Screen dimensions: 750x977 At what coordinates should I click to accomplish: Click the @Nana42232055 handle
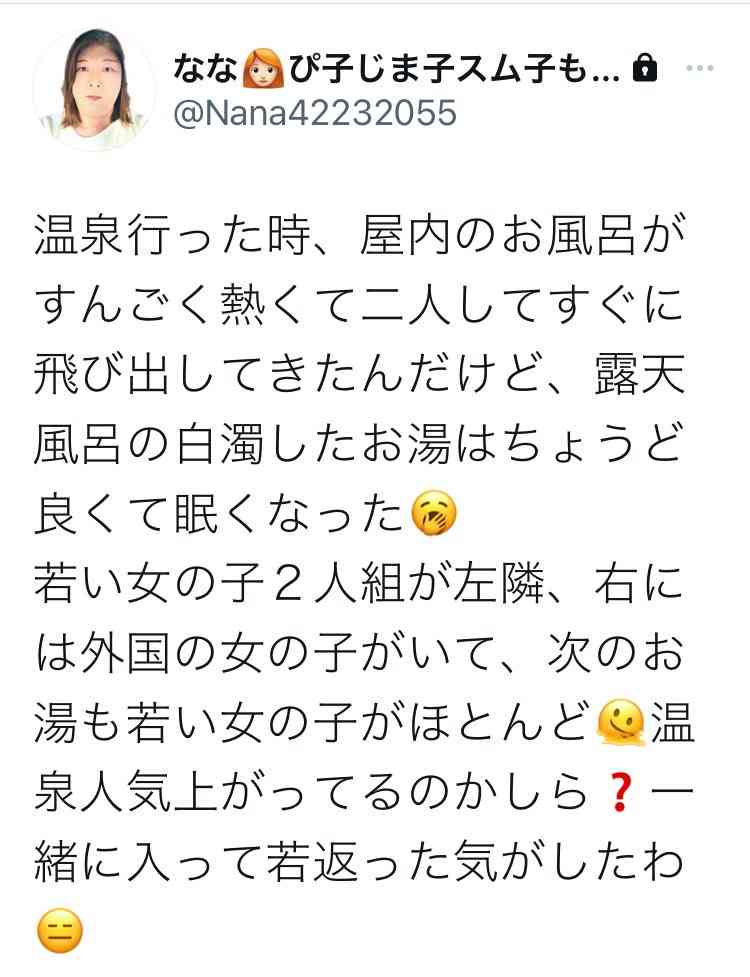point(315,114)
